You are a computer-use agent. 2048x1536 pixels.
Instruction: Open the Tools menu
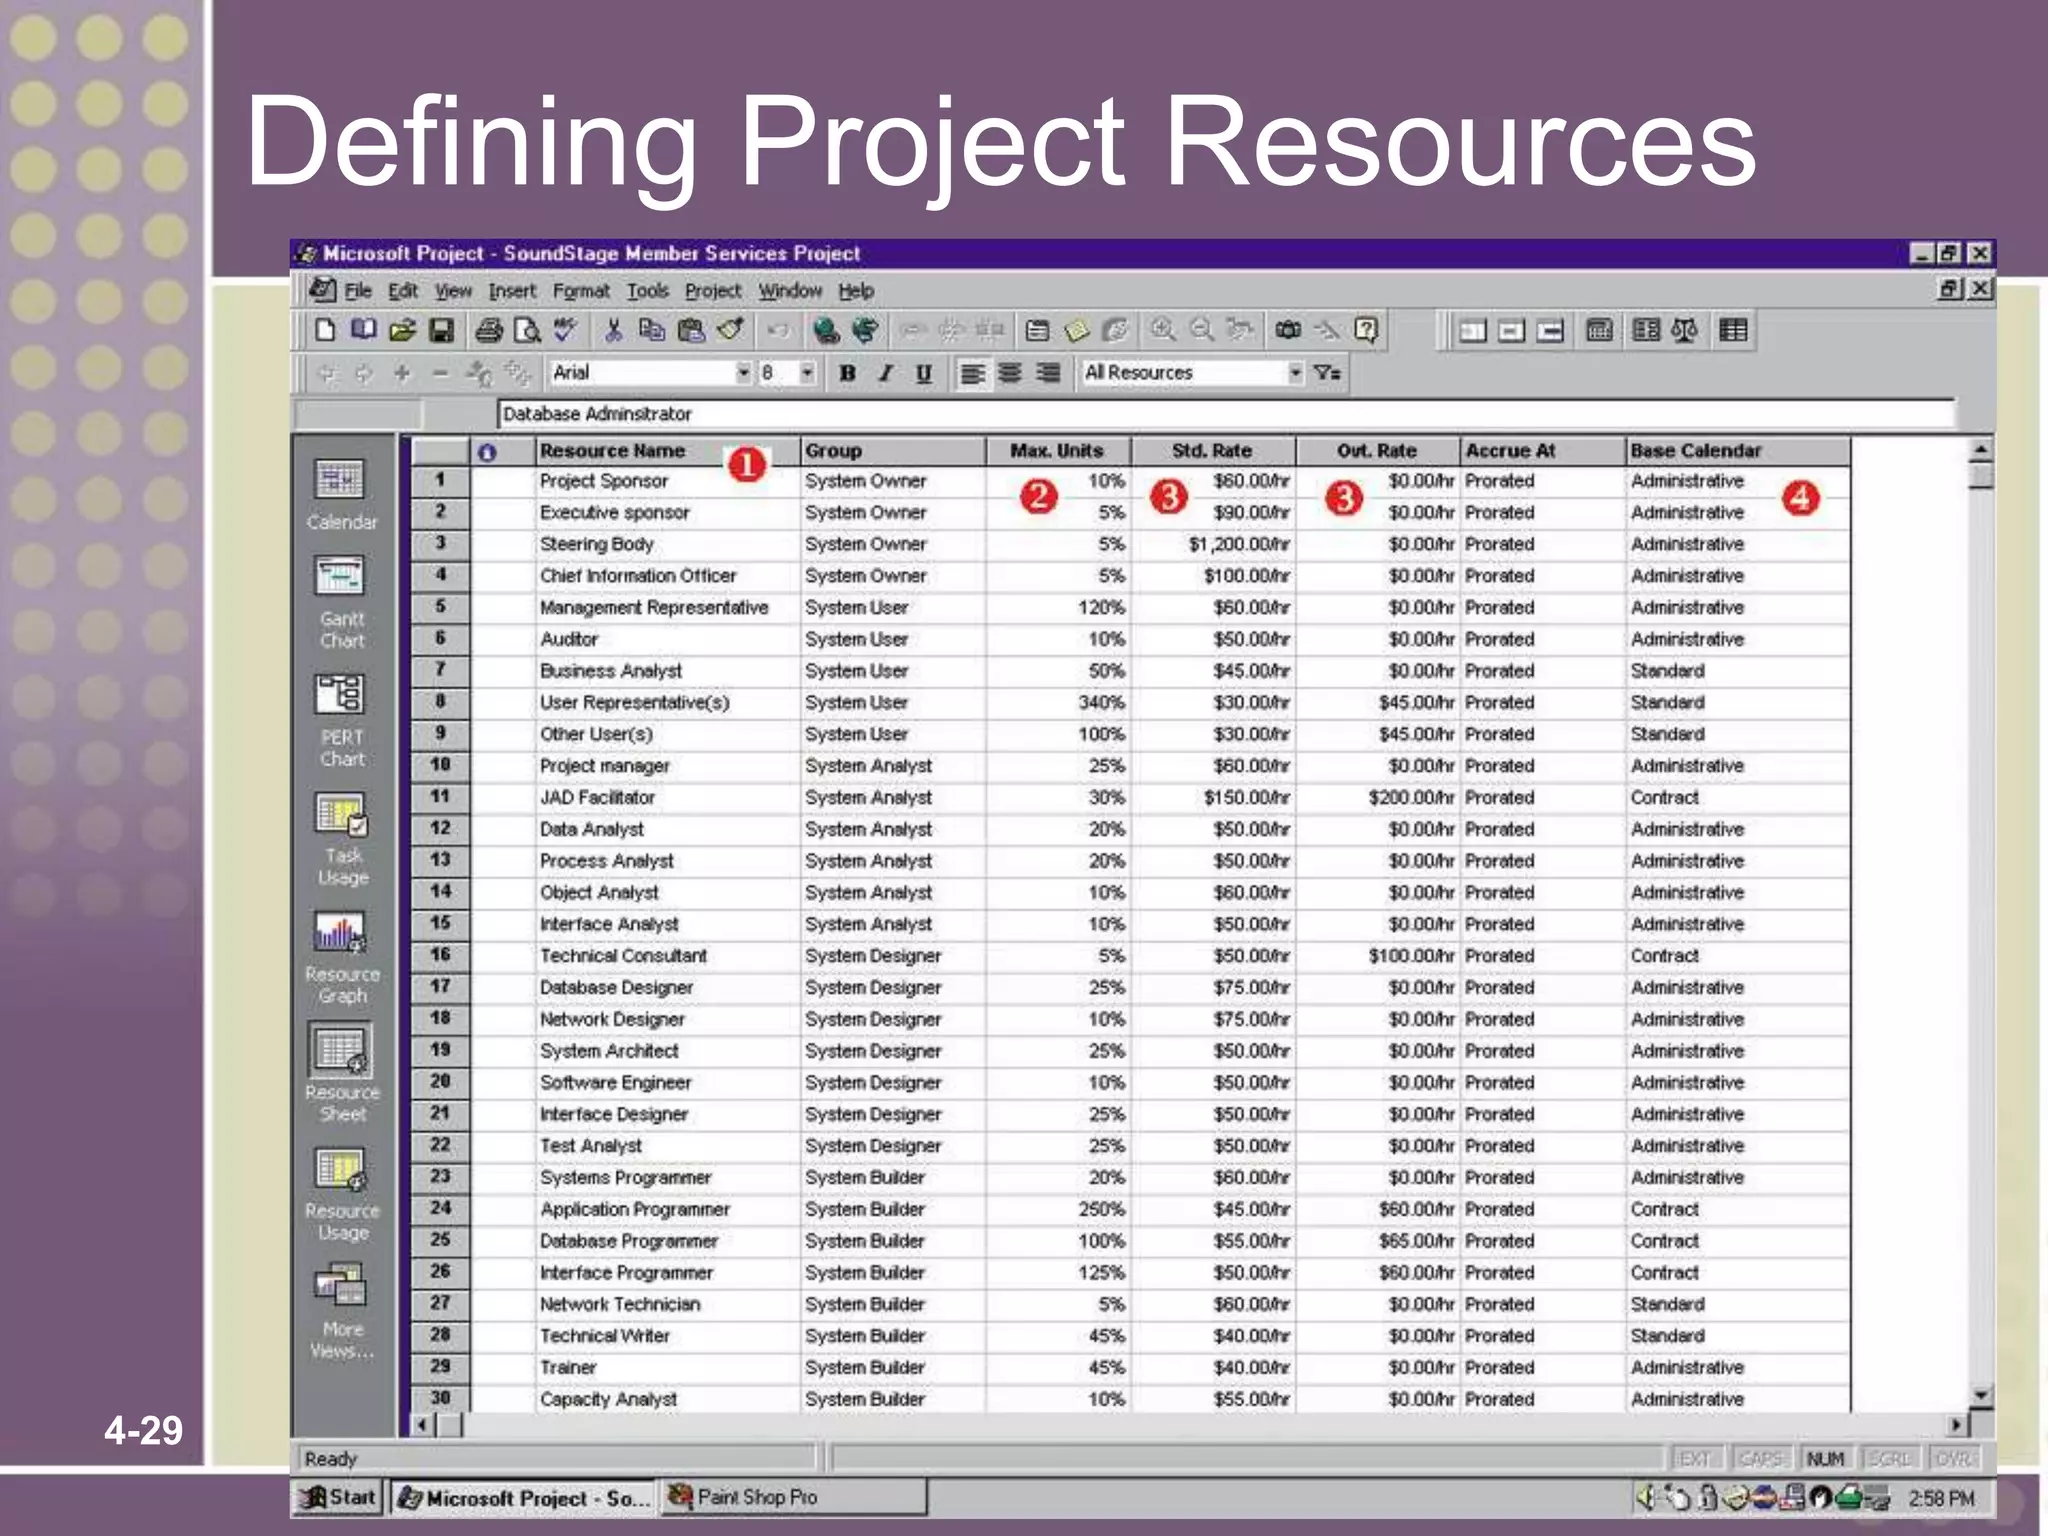647,291
